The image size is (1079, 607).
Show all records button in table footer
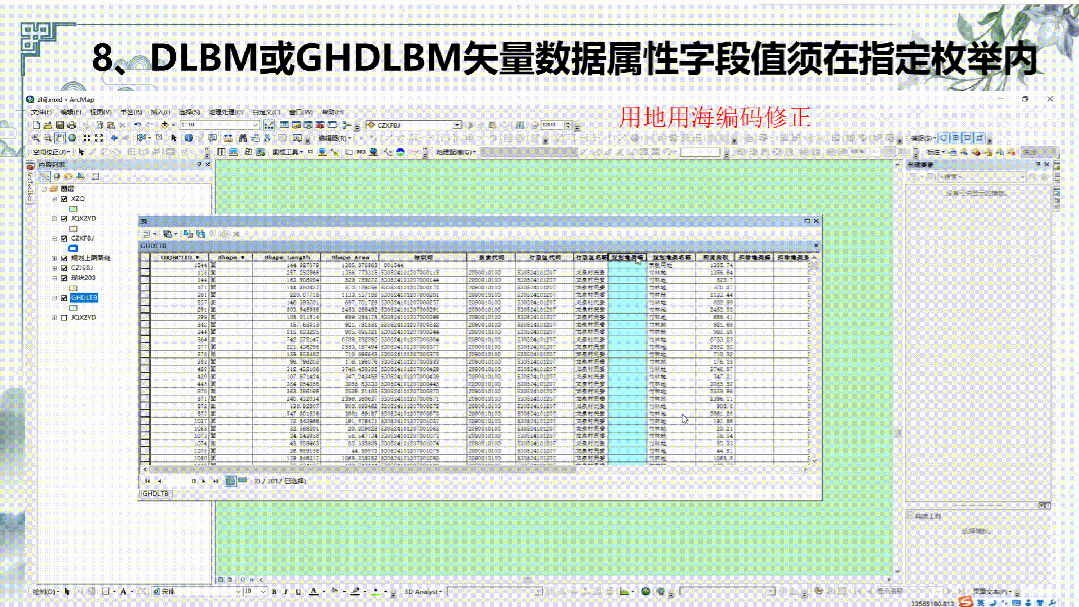click(x=231, y=481)
